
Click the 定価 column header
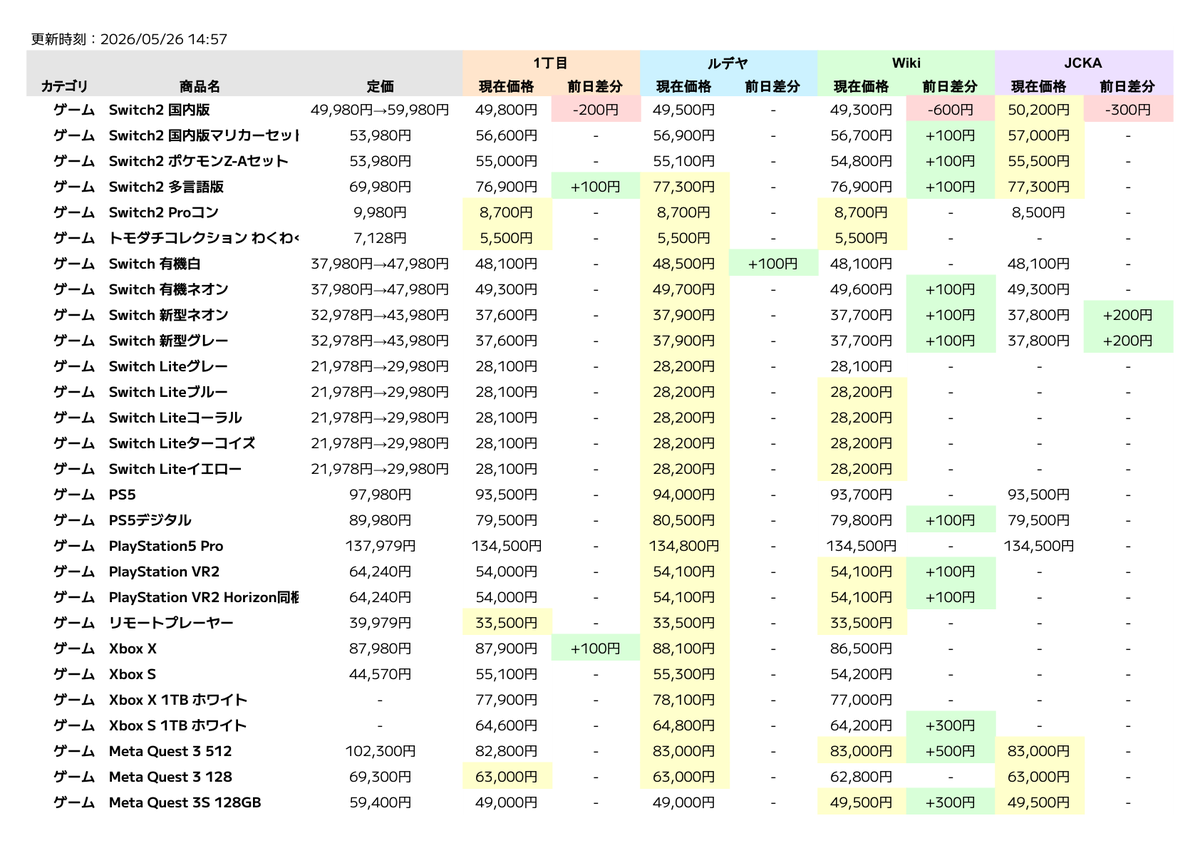point(380,87)
